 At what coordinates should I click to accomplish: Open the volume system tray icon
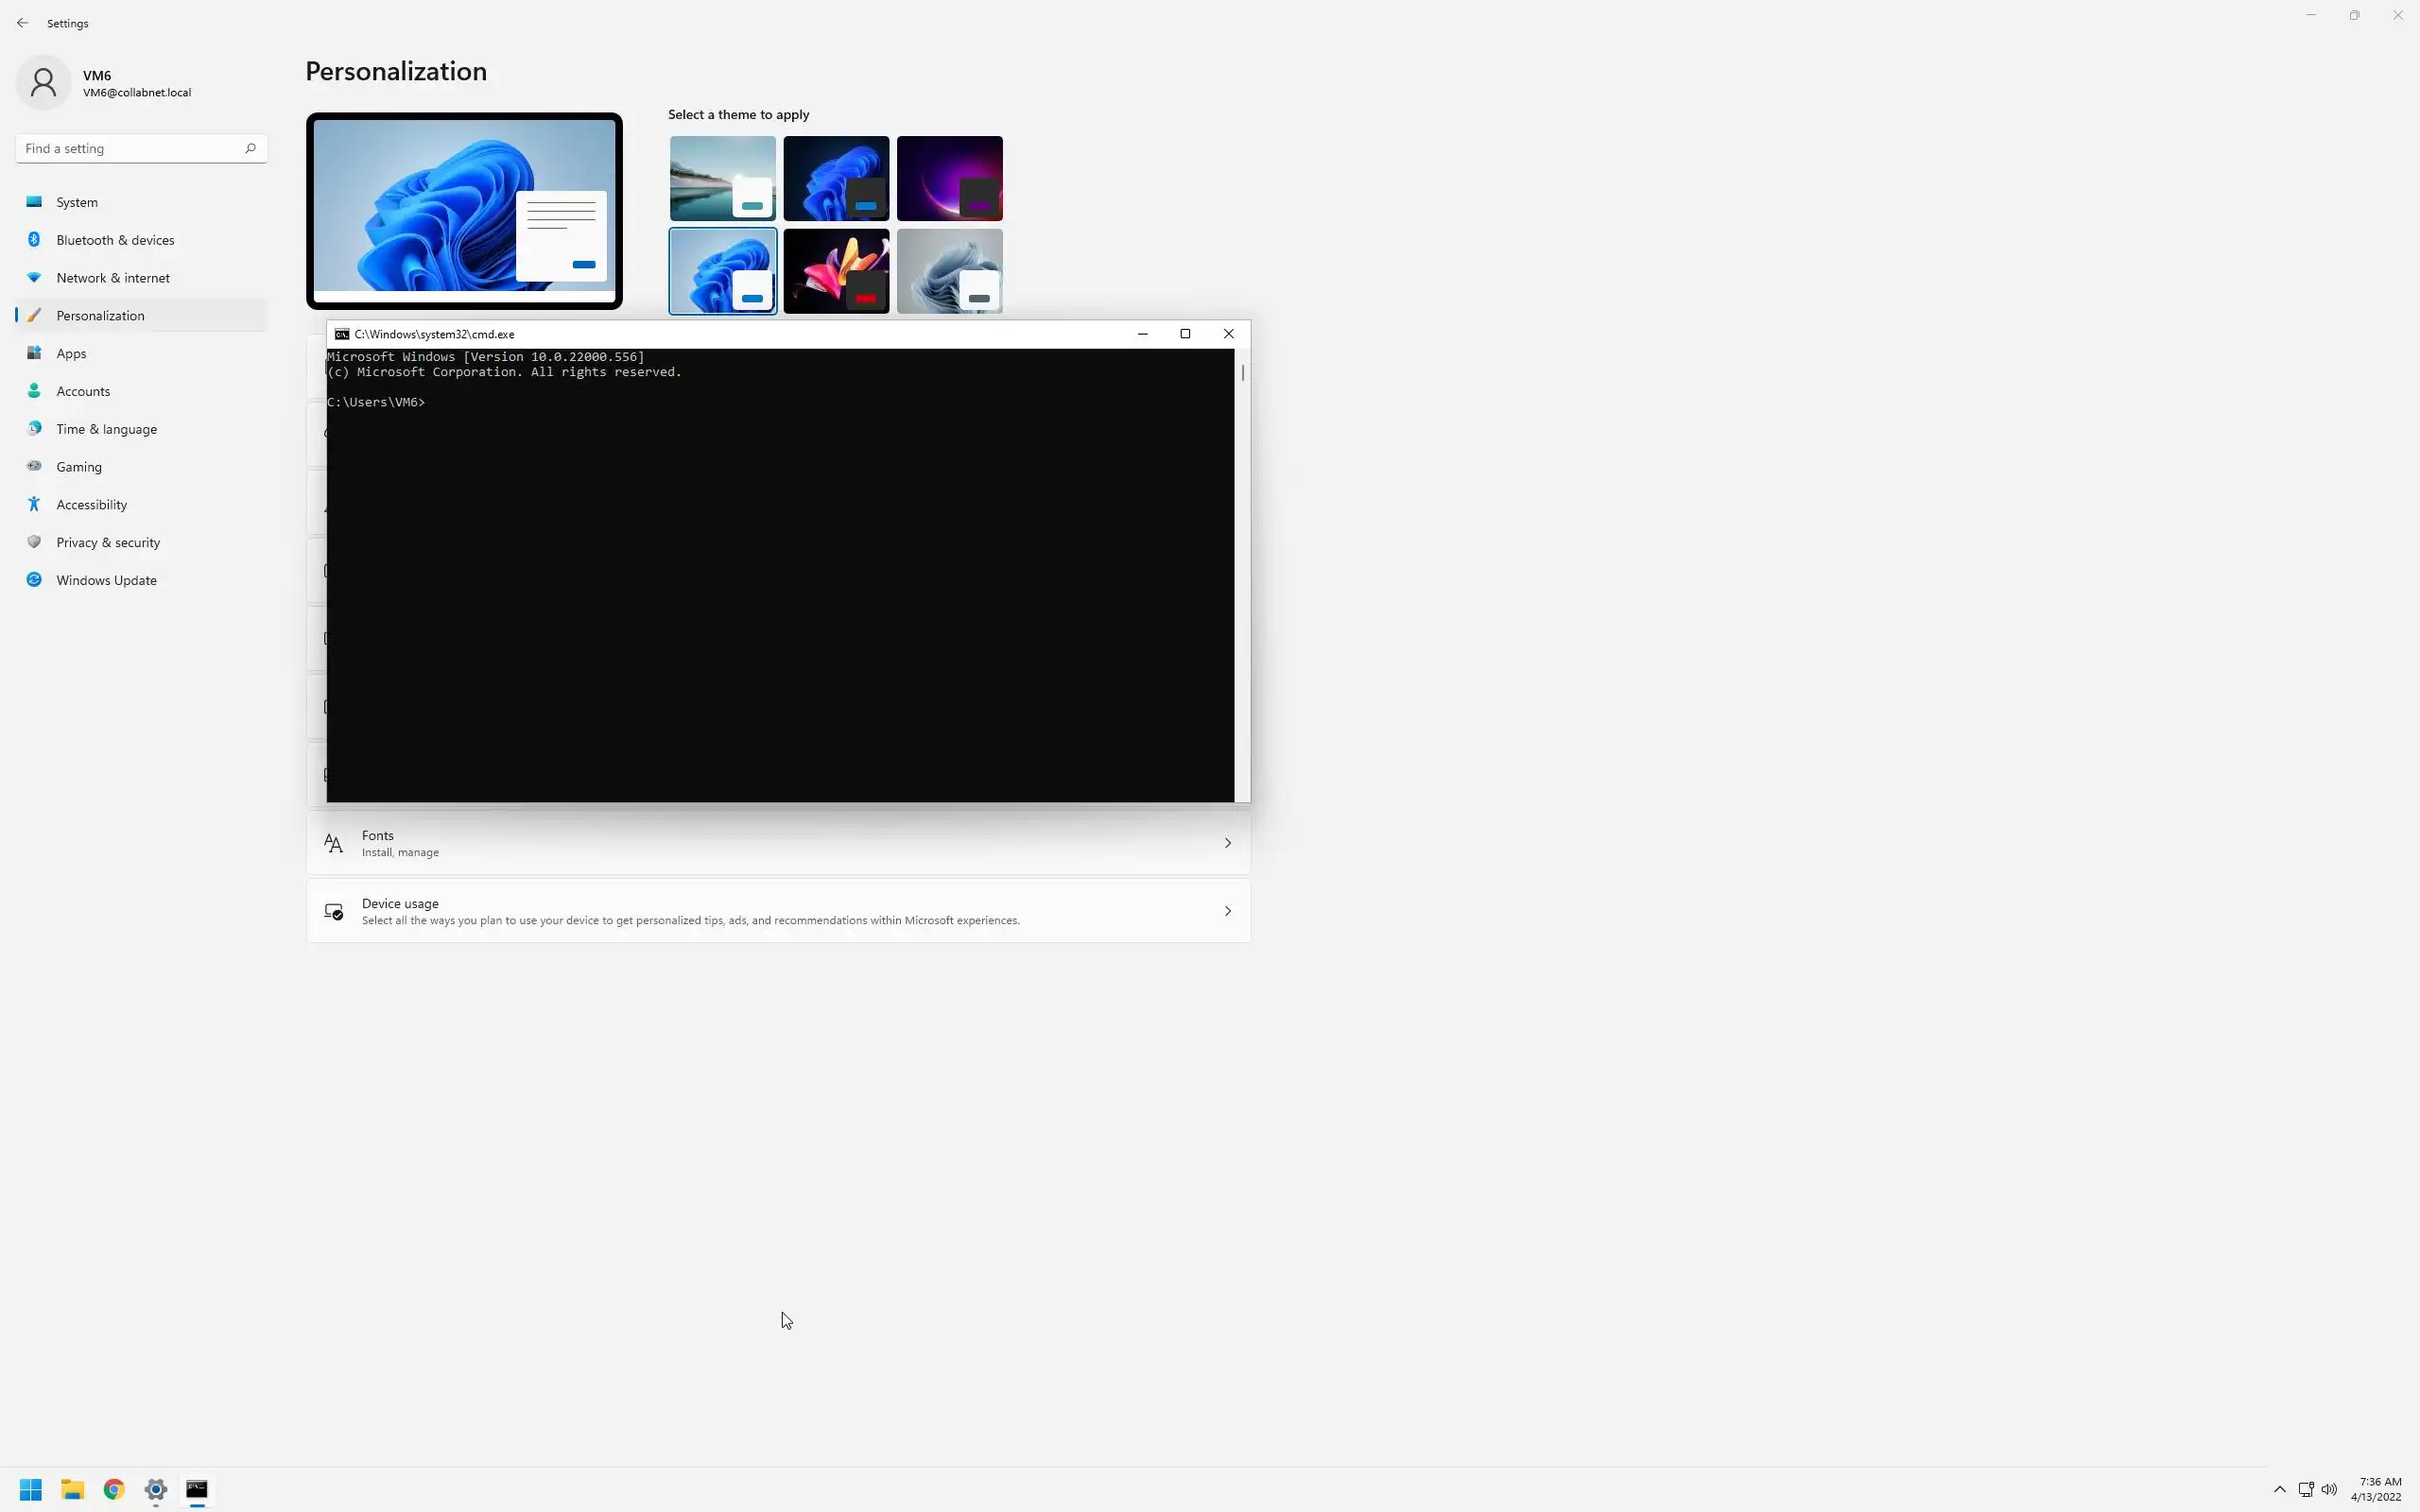tap(2329, 1490)
